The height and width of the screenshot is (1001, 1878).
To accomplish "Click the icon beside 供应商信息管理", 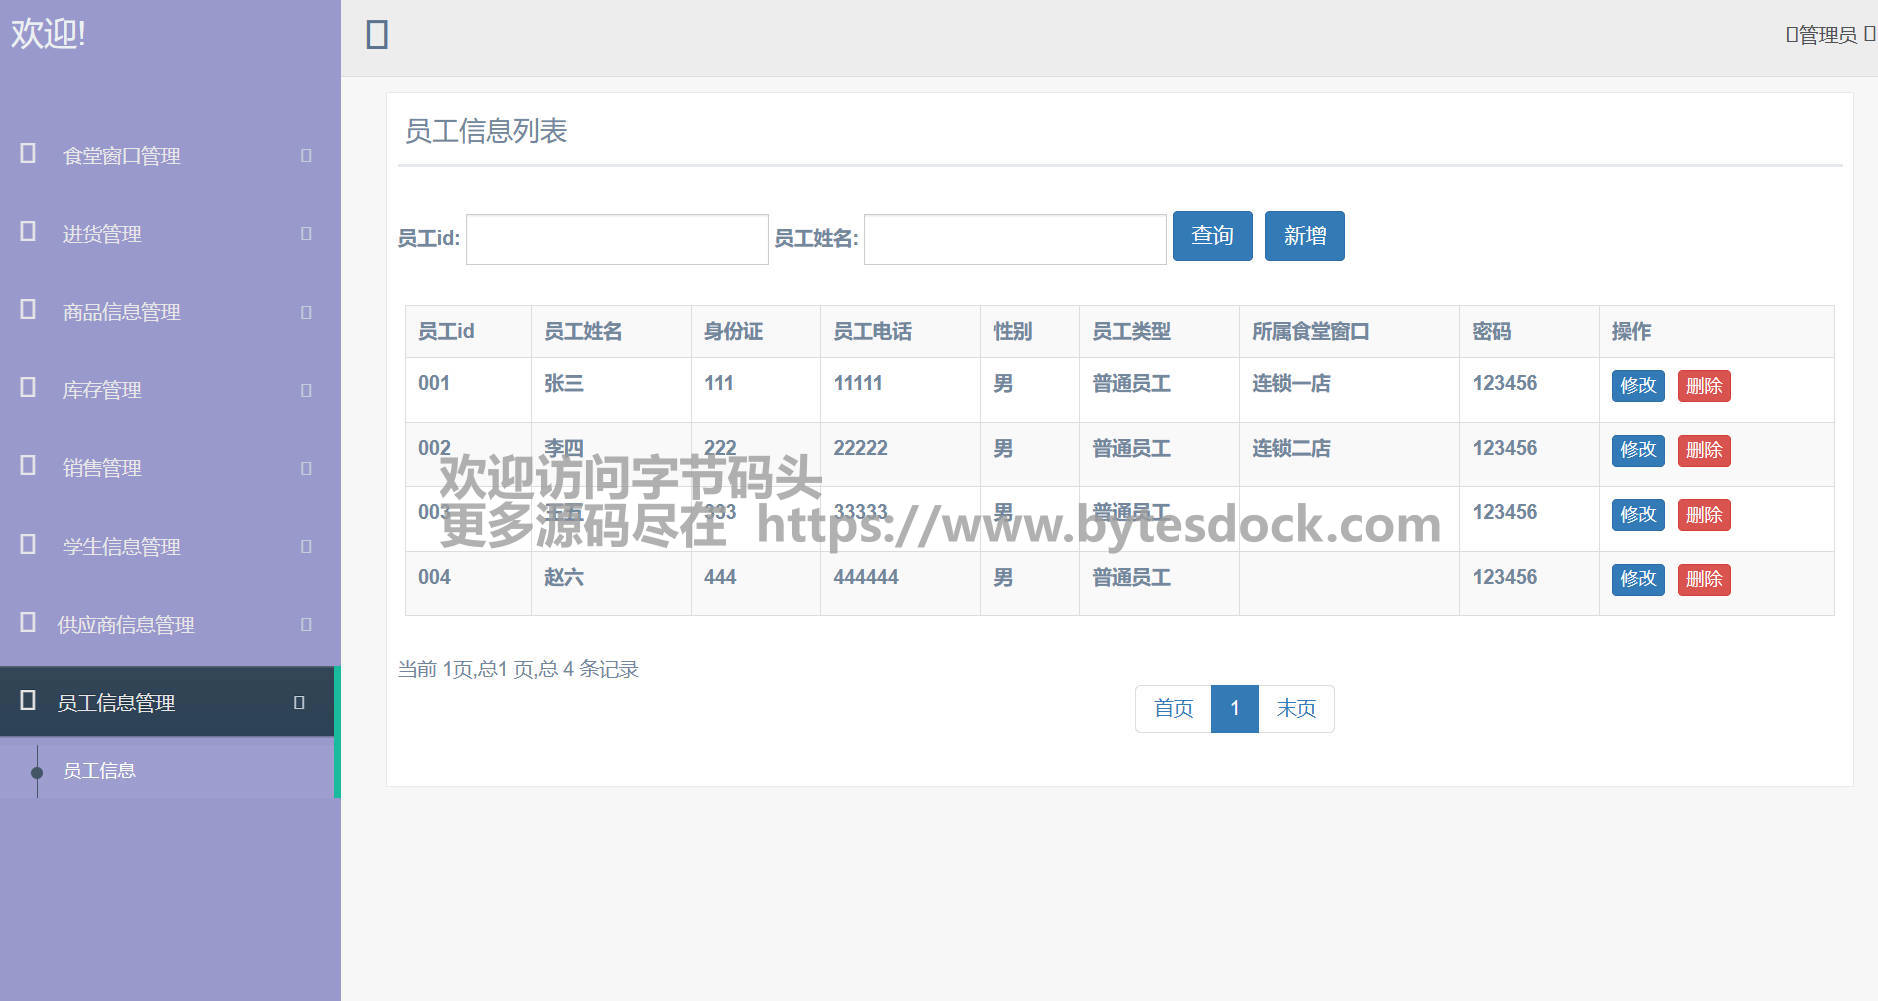I will click(28, 623).
